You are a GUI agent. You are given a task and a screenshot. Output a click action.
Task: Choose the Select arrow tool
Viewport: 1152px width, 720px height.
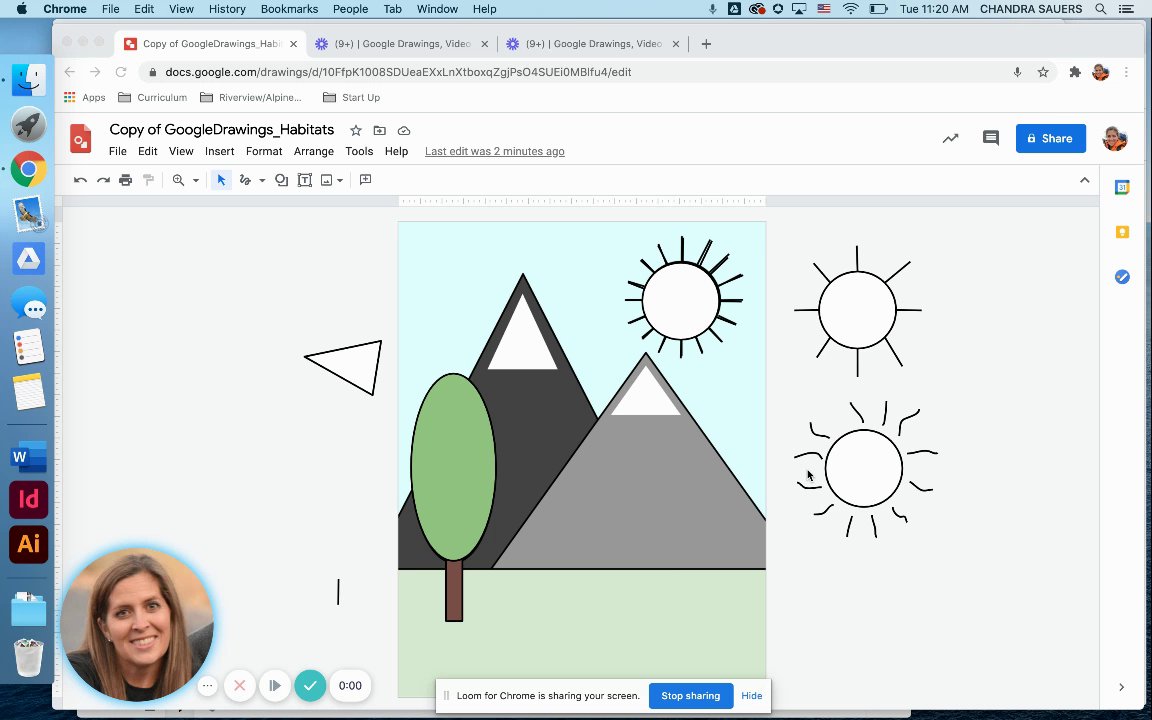[x=221, y=180]
